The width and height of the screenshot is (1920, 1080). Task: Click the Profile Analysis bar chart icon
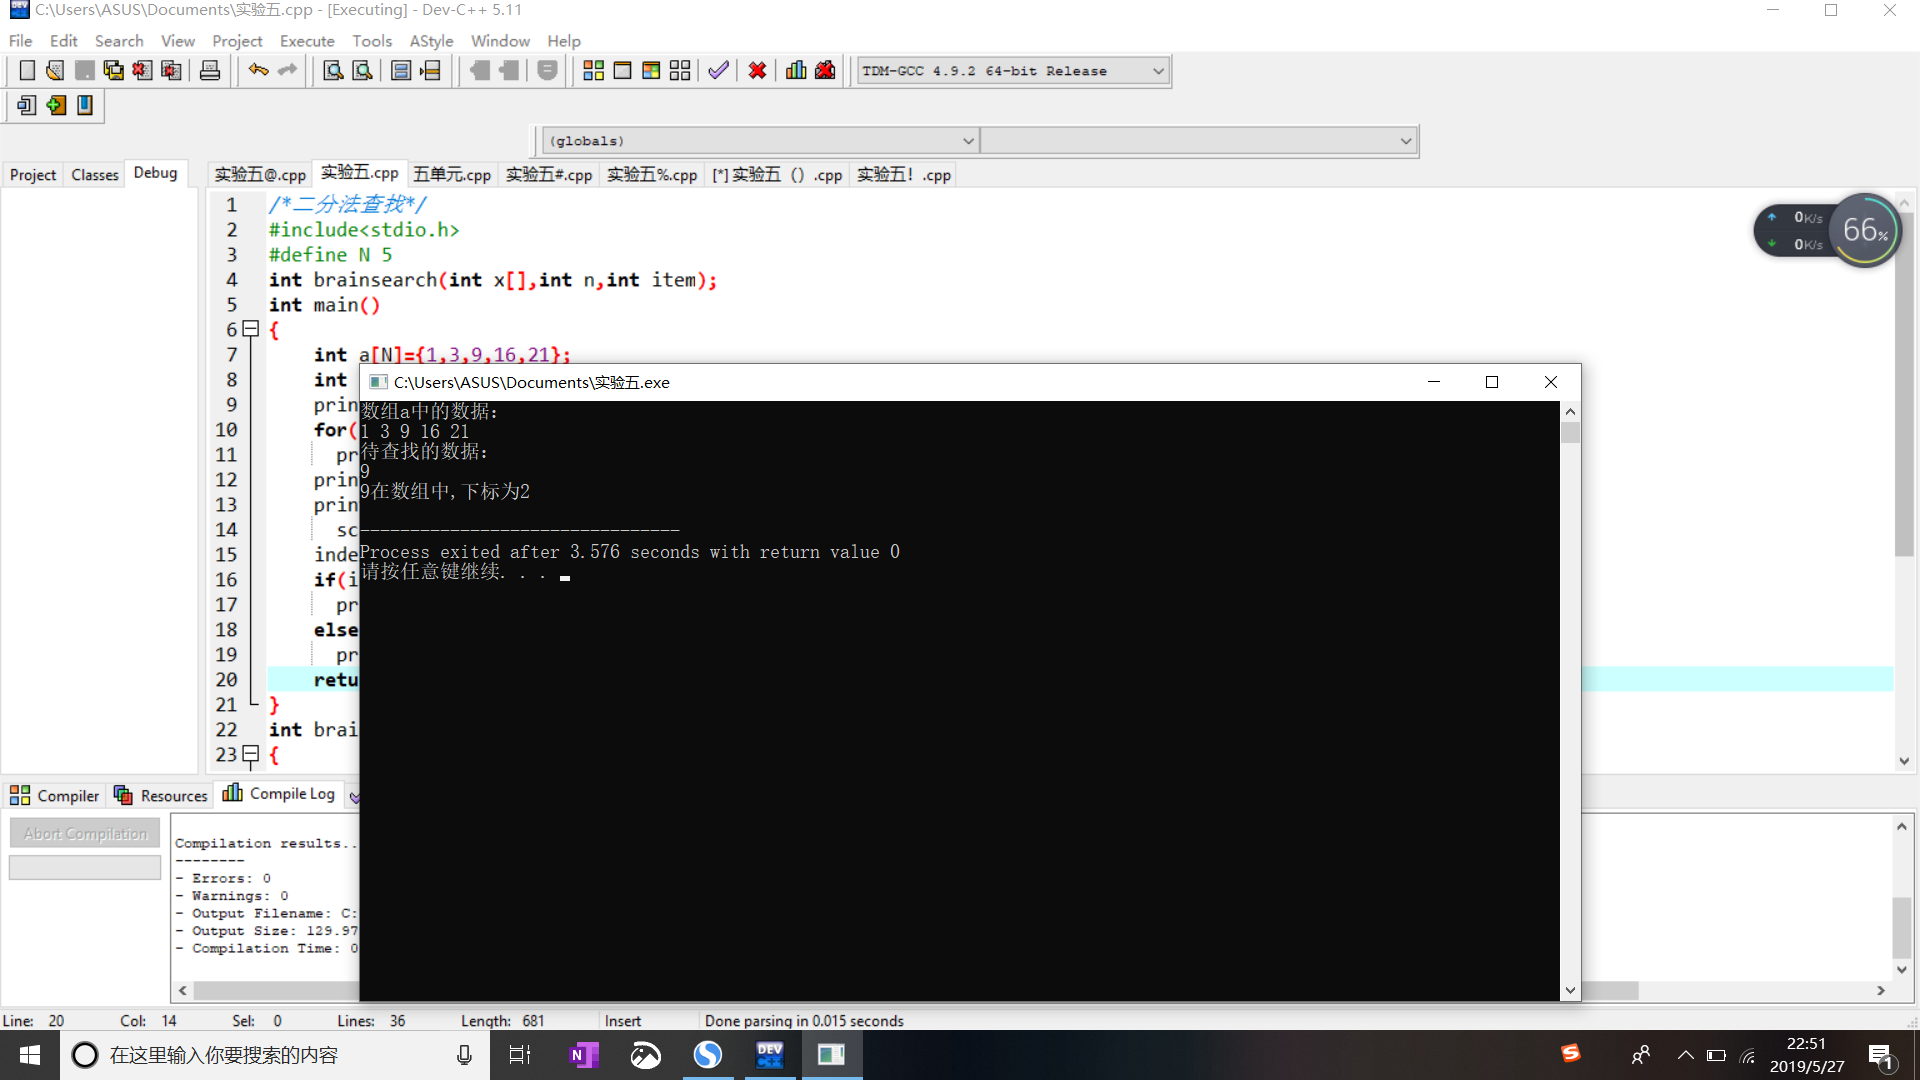[796, 71]
